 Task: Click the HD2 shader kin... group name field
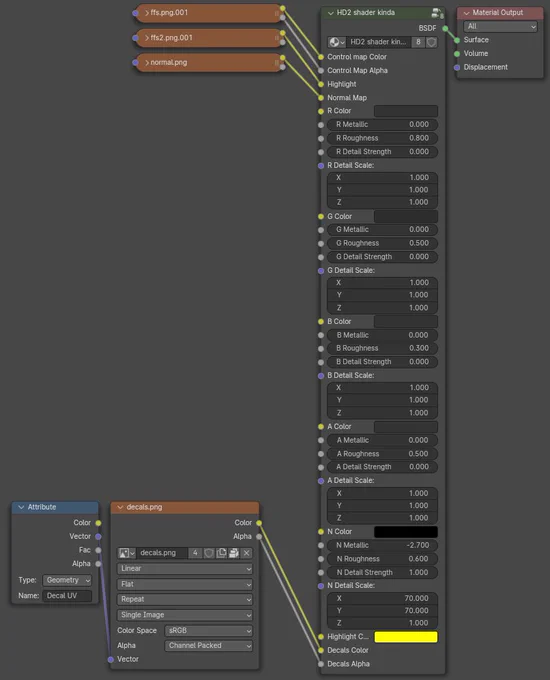379,42
